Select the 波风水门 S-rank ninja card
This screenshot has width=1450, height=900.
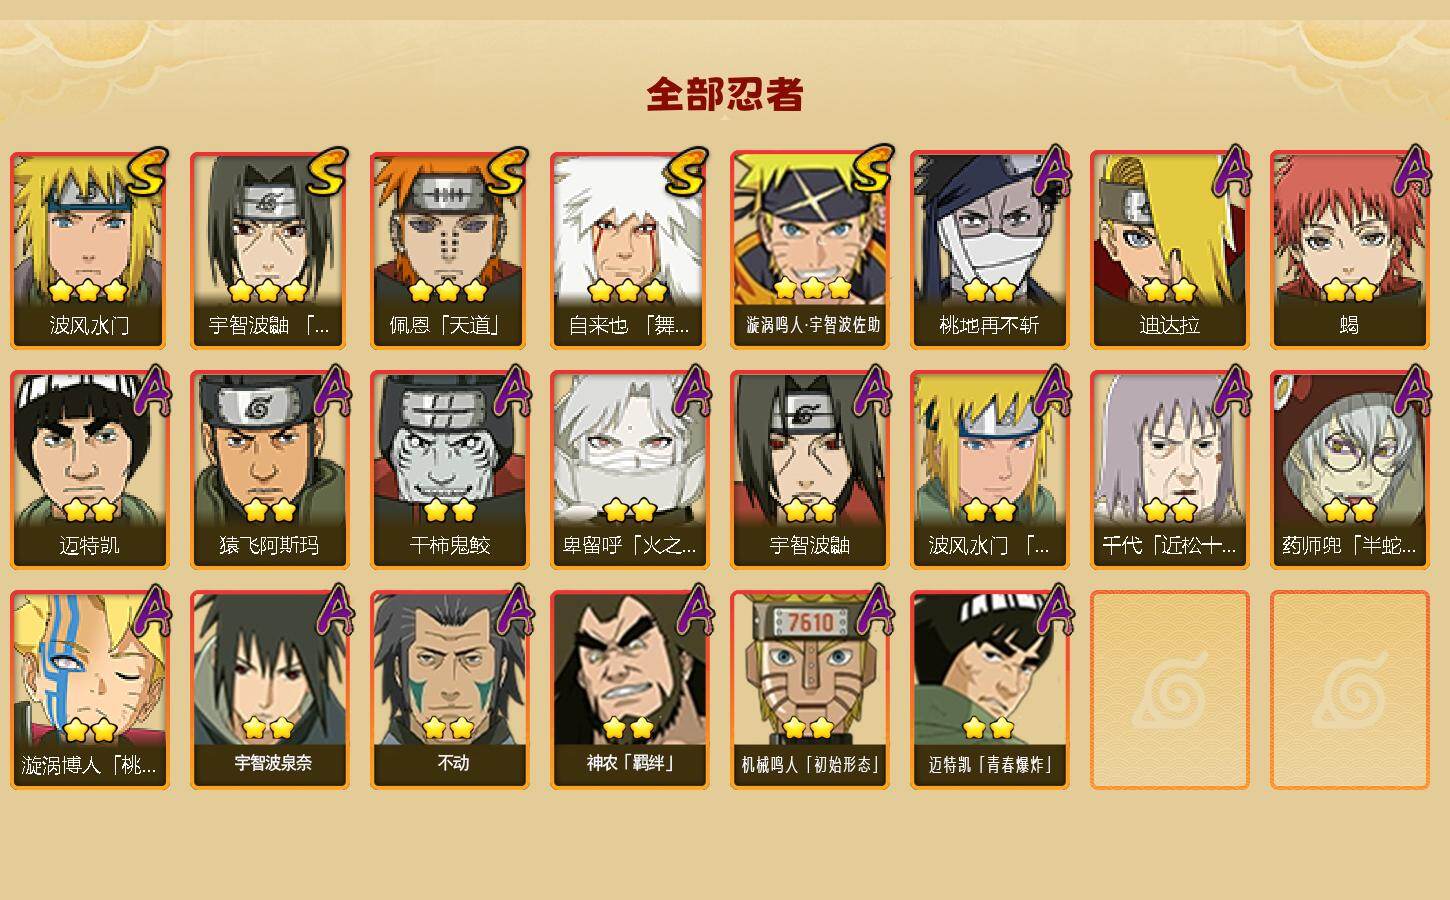(x=90, y=250)
